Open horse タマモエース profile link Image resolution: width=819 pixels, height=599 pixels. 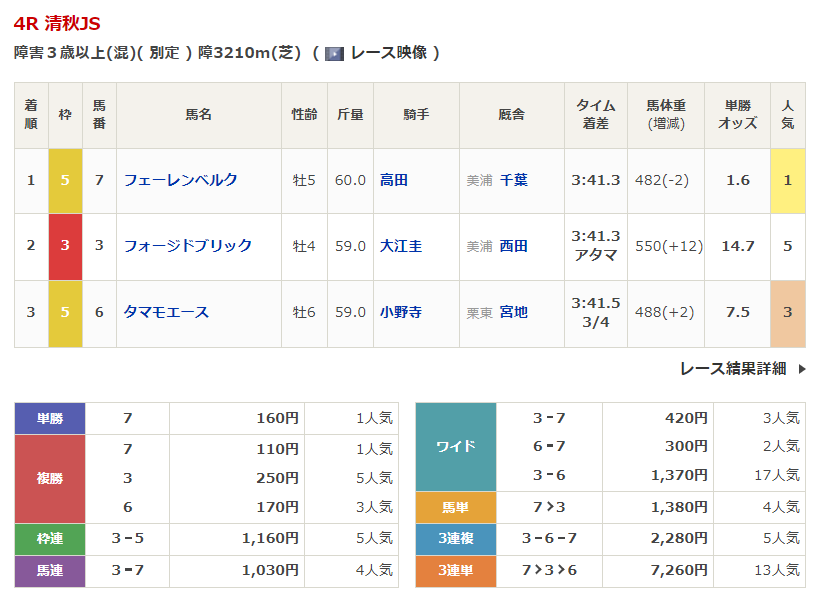166,312
